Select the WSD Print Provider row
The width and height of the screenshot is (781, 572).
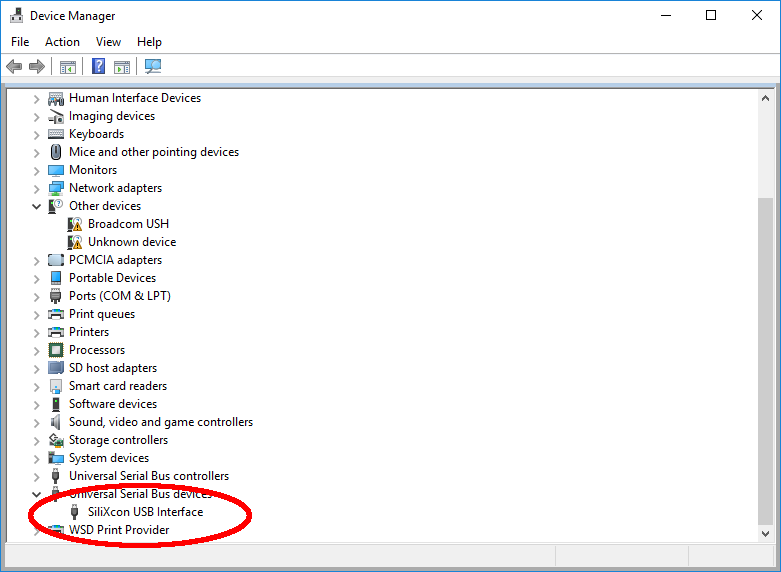click(119, 530)
